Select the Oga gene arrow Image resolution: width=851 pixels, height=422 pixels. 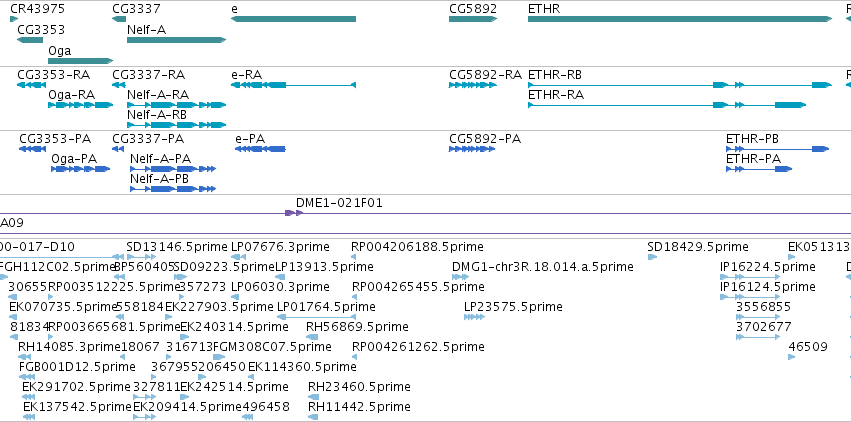coord(80,61)
